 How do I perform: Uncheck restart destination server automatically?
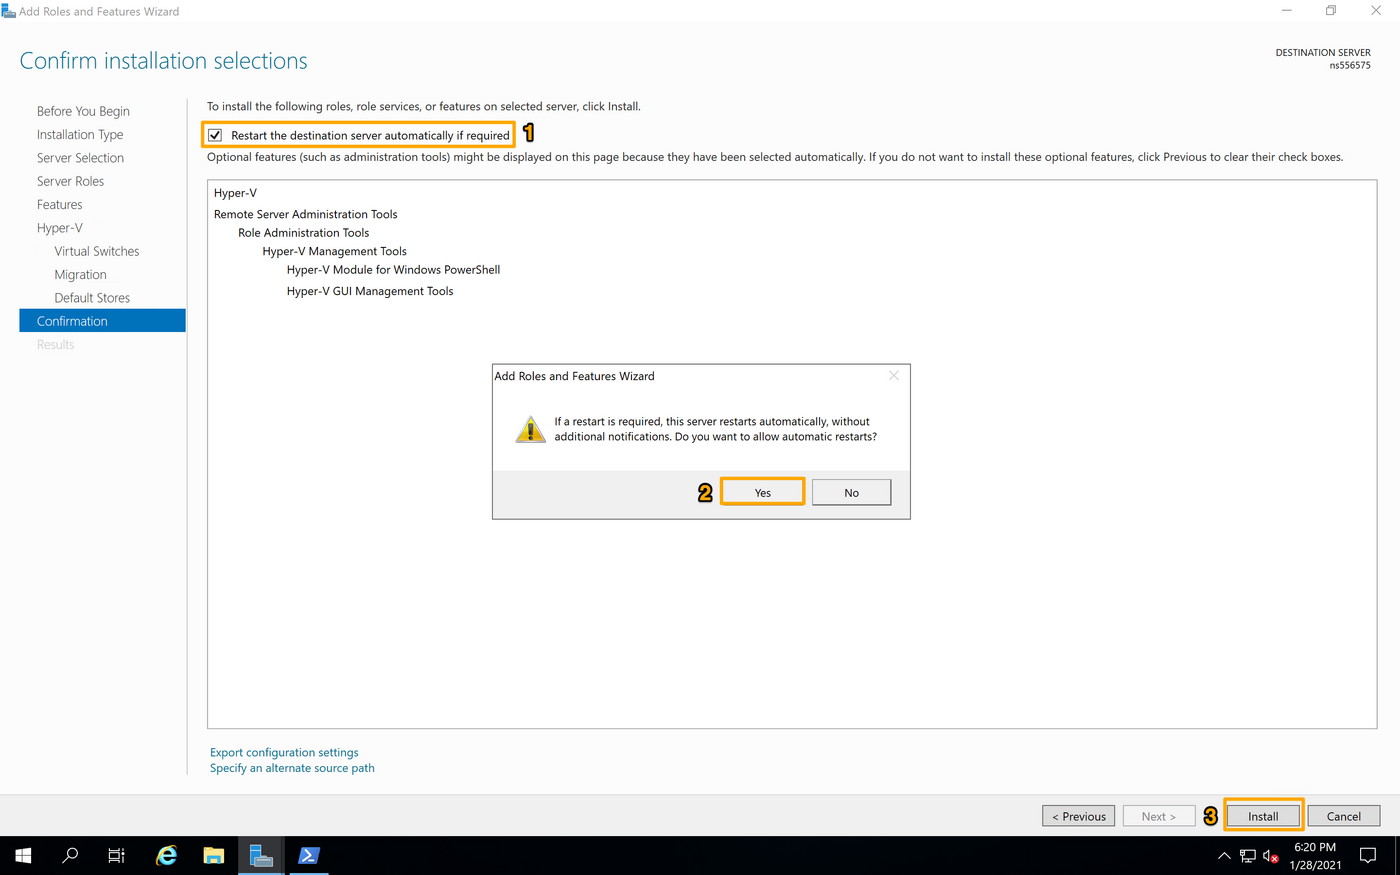pyautogui.click(x=215, y=134)
